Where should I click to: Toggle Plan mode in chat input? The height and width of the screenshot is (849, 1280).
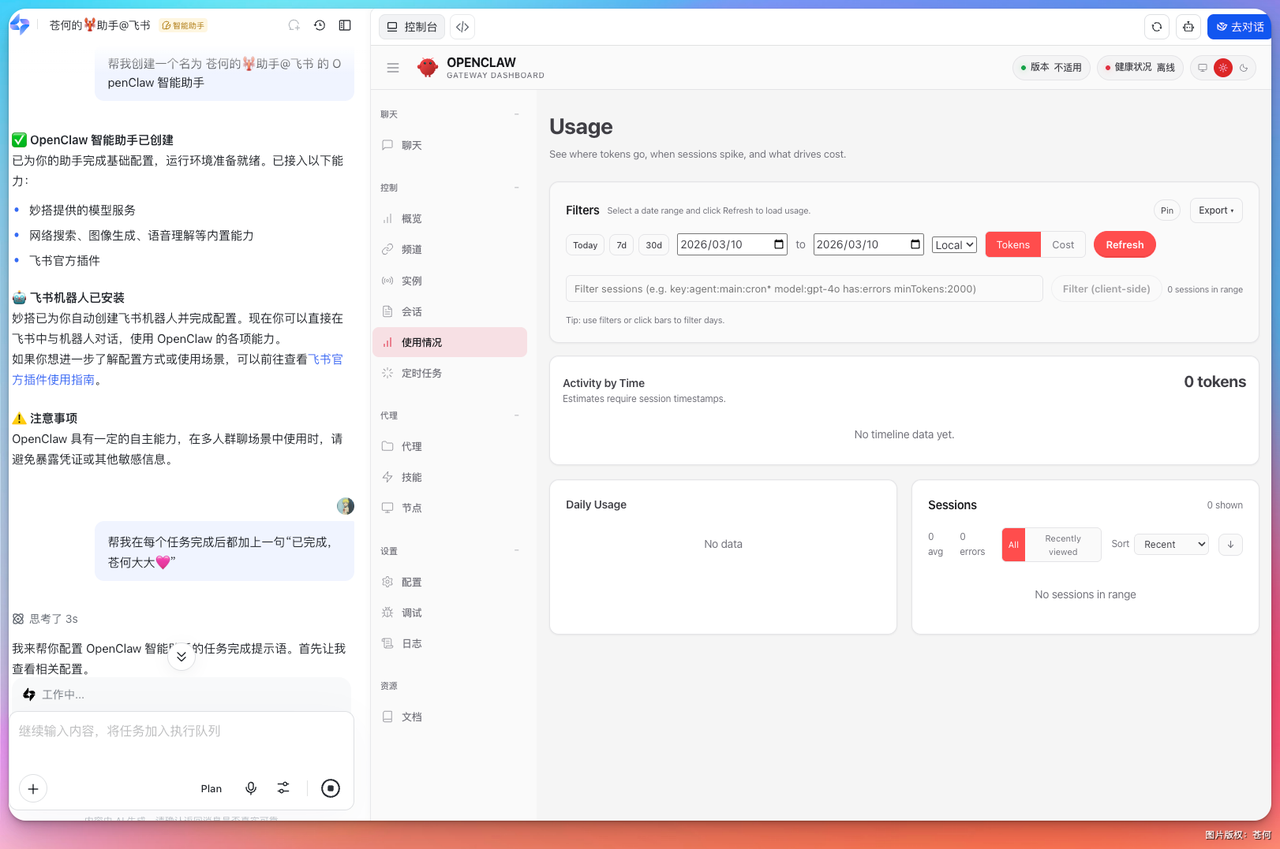tap(211, 789)
